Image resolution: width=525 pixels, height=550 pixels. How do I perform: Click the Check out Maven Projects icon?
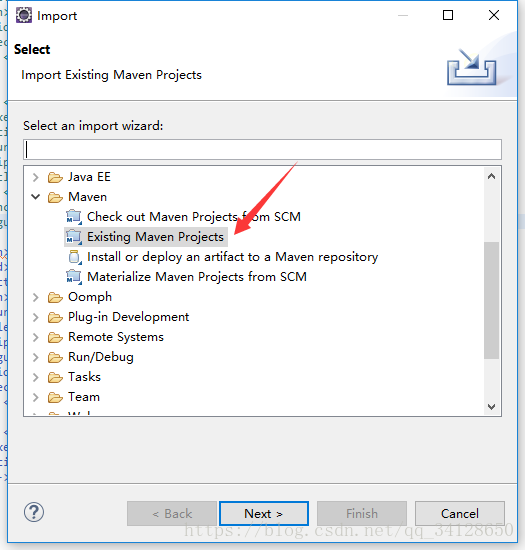click(74, 217)
